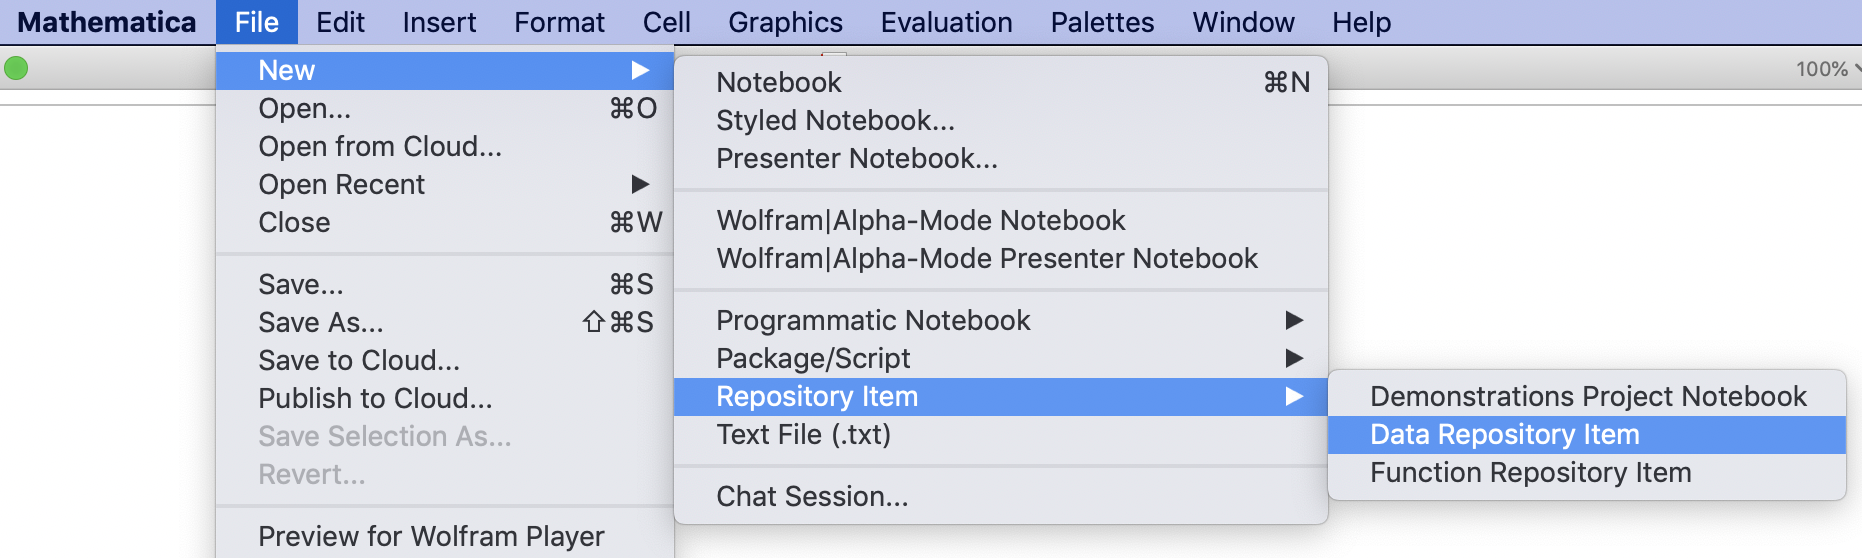Start a new Chat Session
Screen dimensions: 1862x558
pyautogui.click(x=812, y=496)
